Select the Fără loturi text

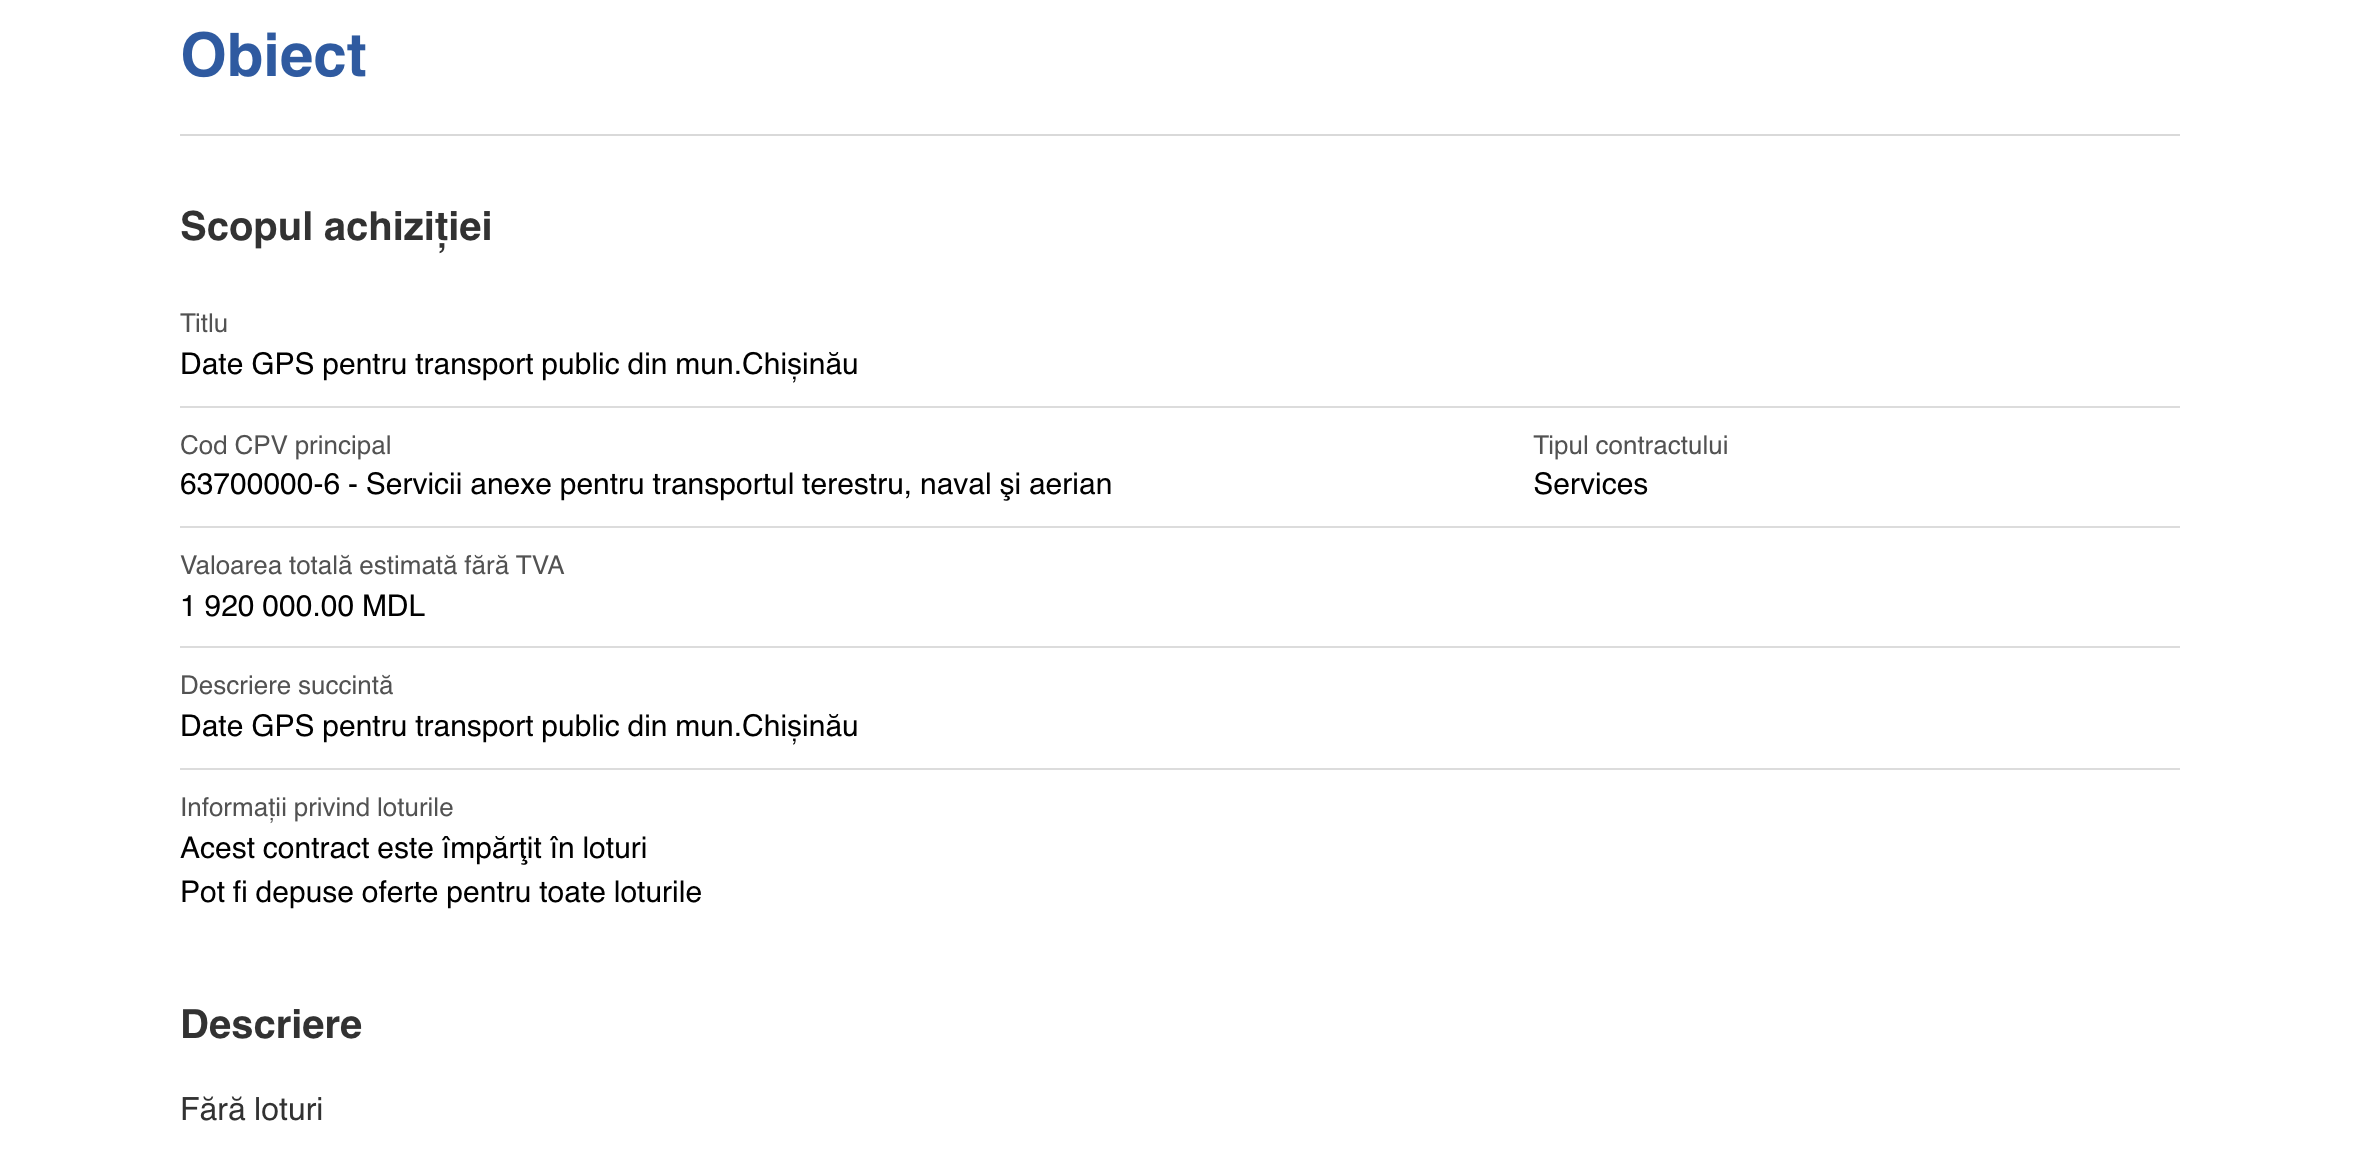coord(252,1109)
